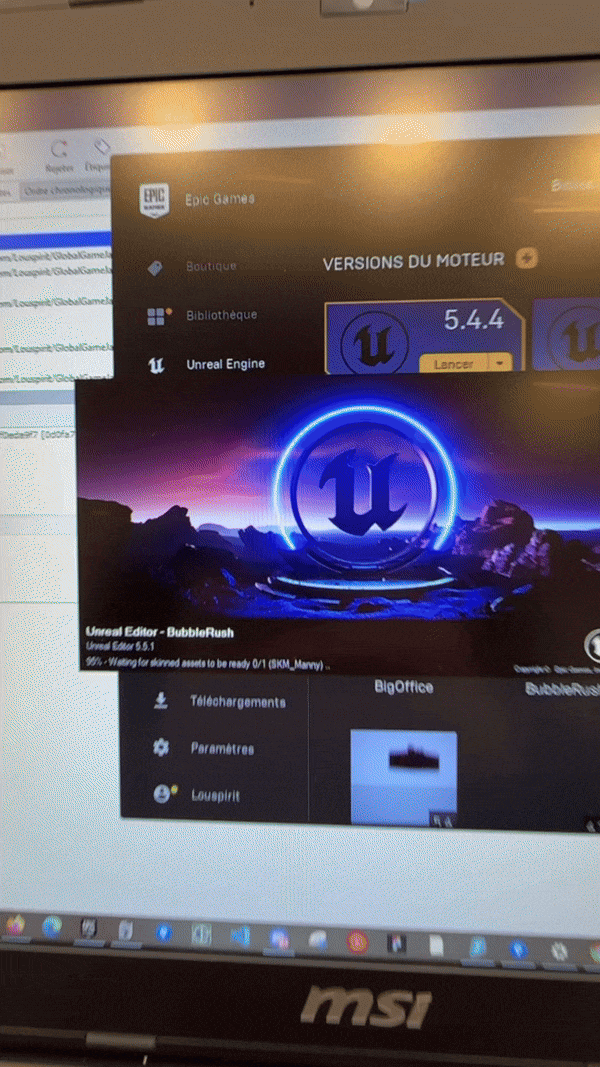The width and height of the screenshot is (600, 1067).
Task: Click the Louspirit account avatar icon
Action: pos(163,793)
